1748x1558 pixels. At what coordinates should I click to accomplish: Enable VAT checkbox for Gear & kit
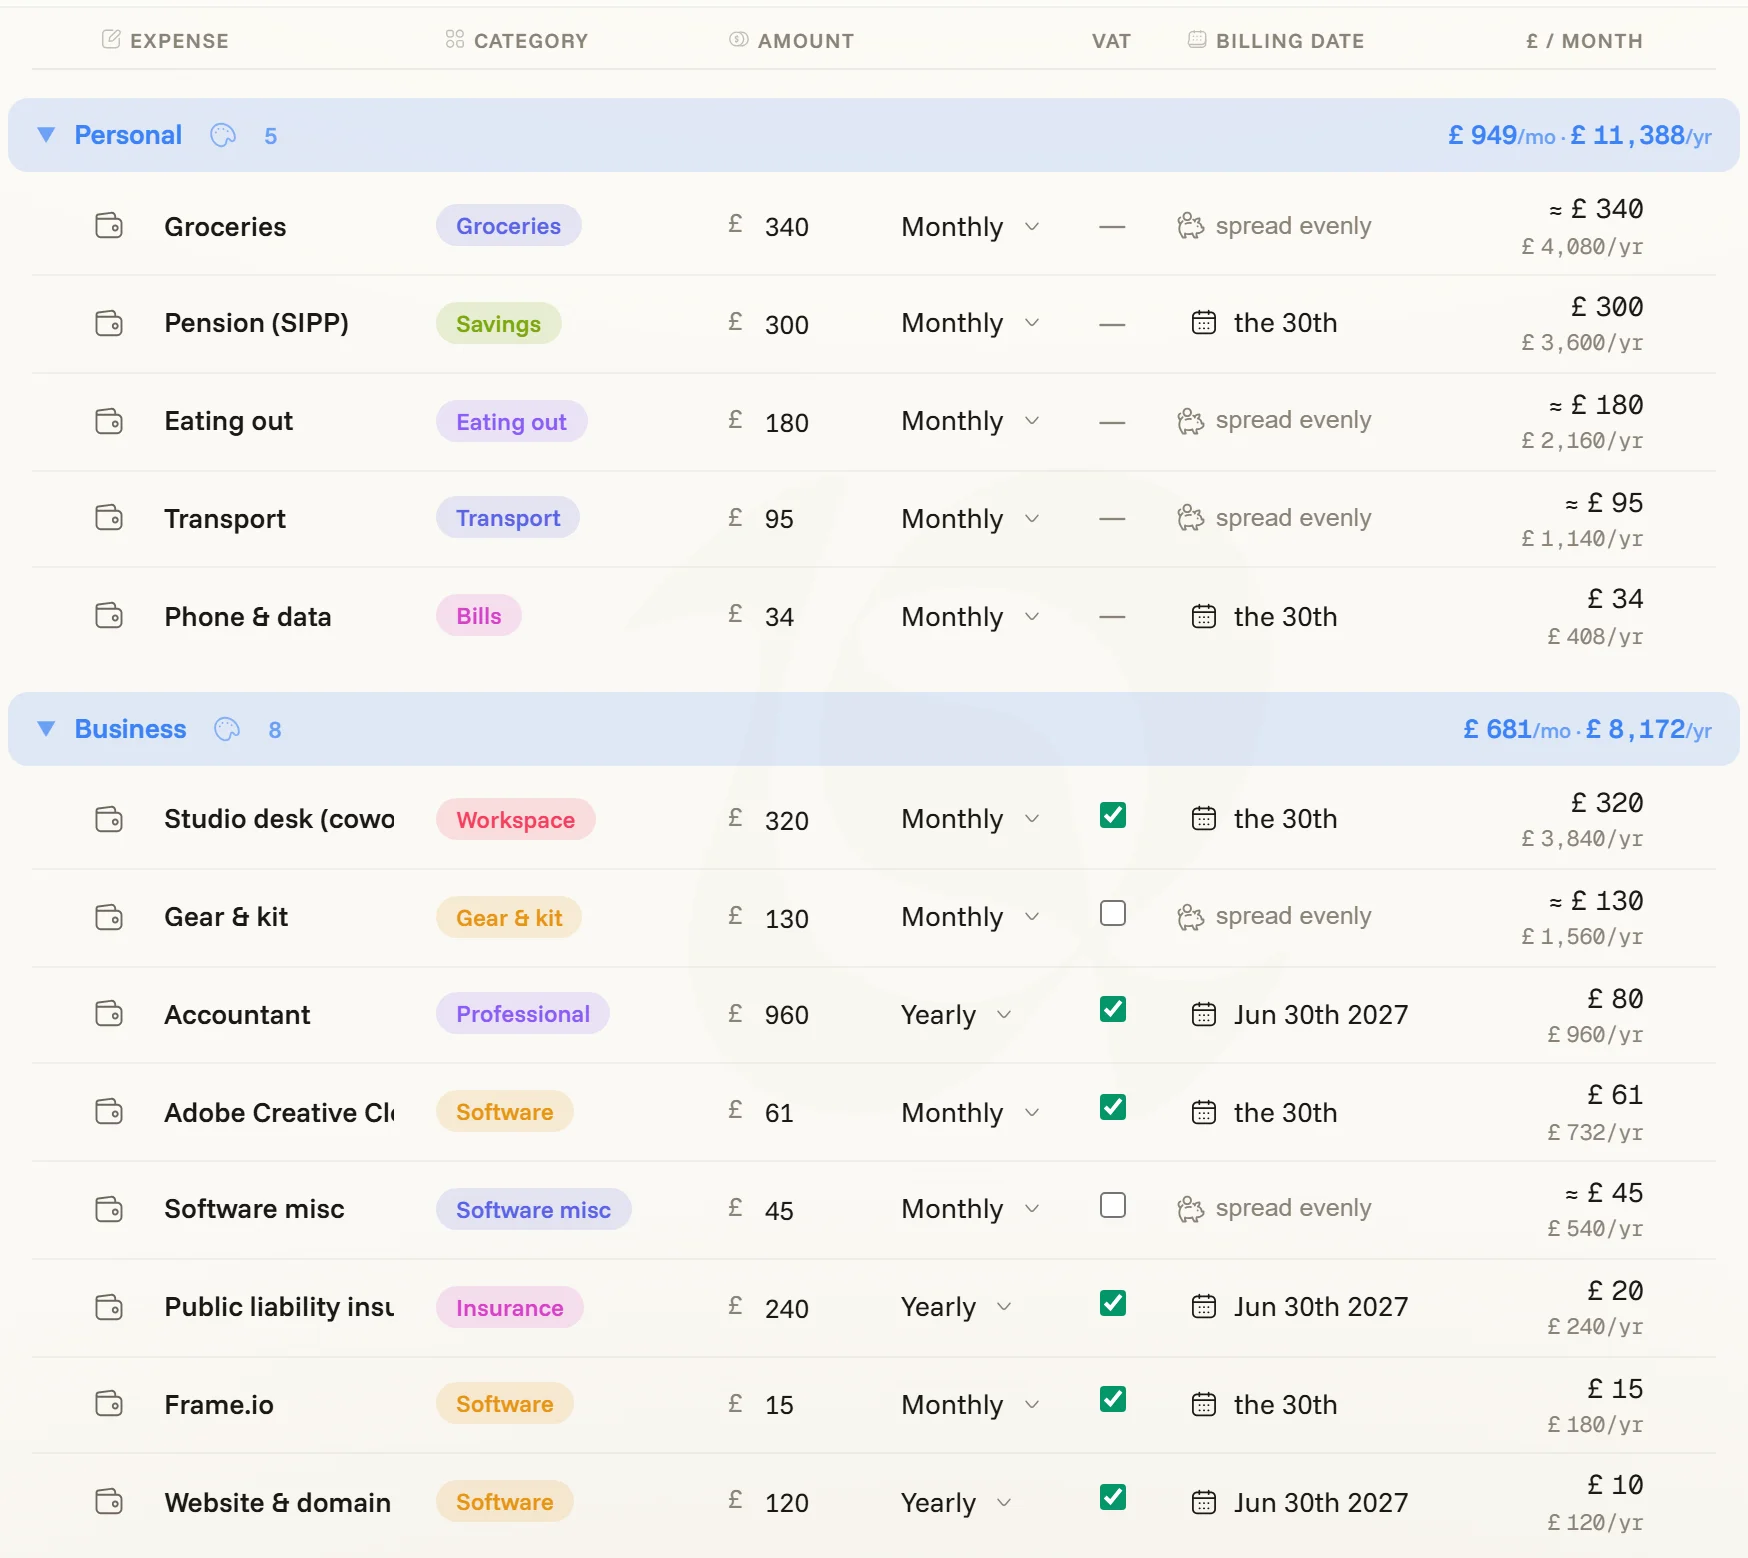coord(1113,913)
